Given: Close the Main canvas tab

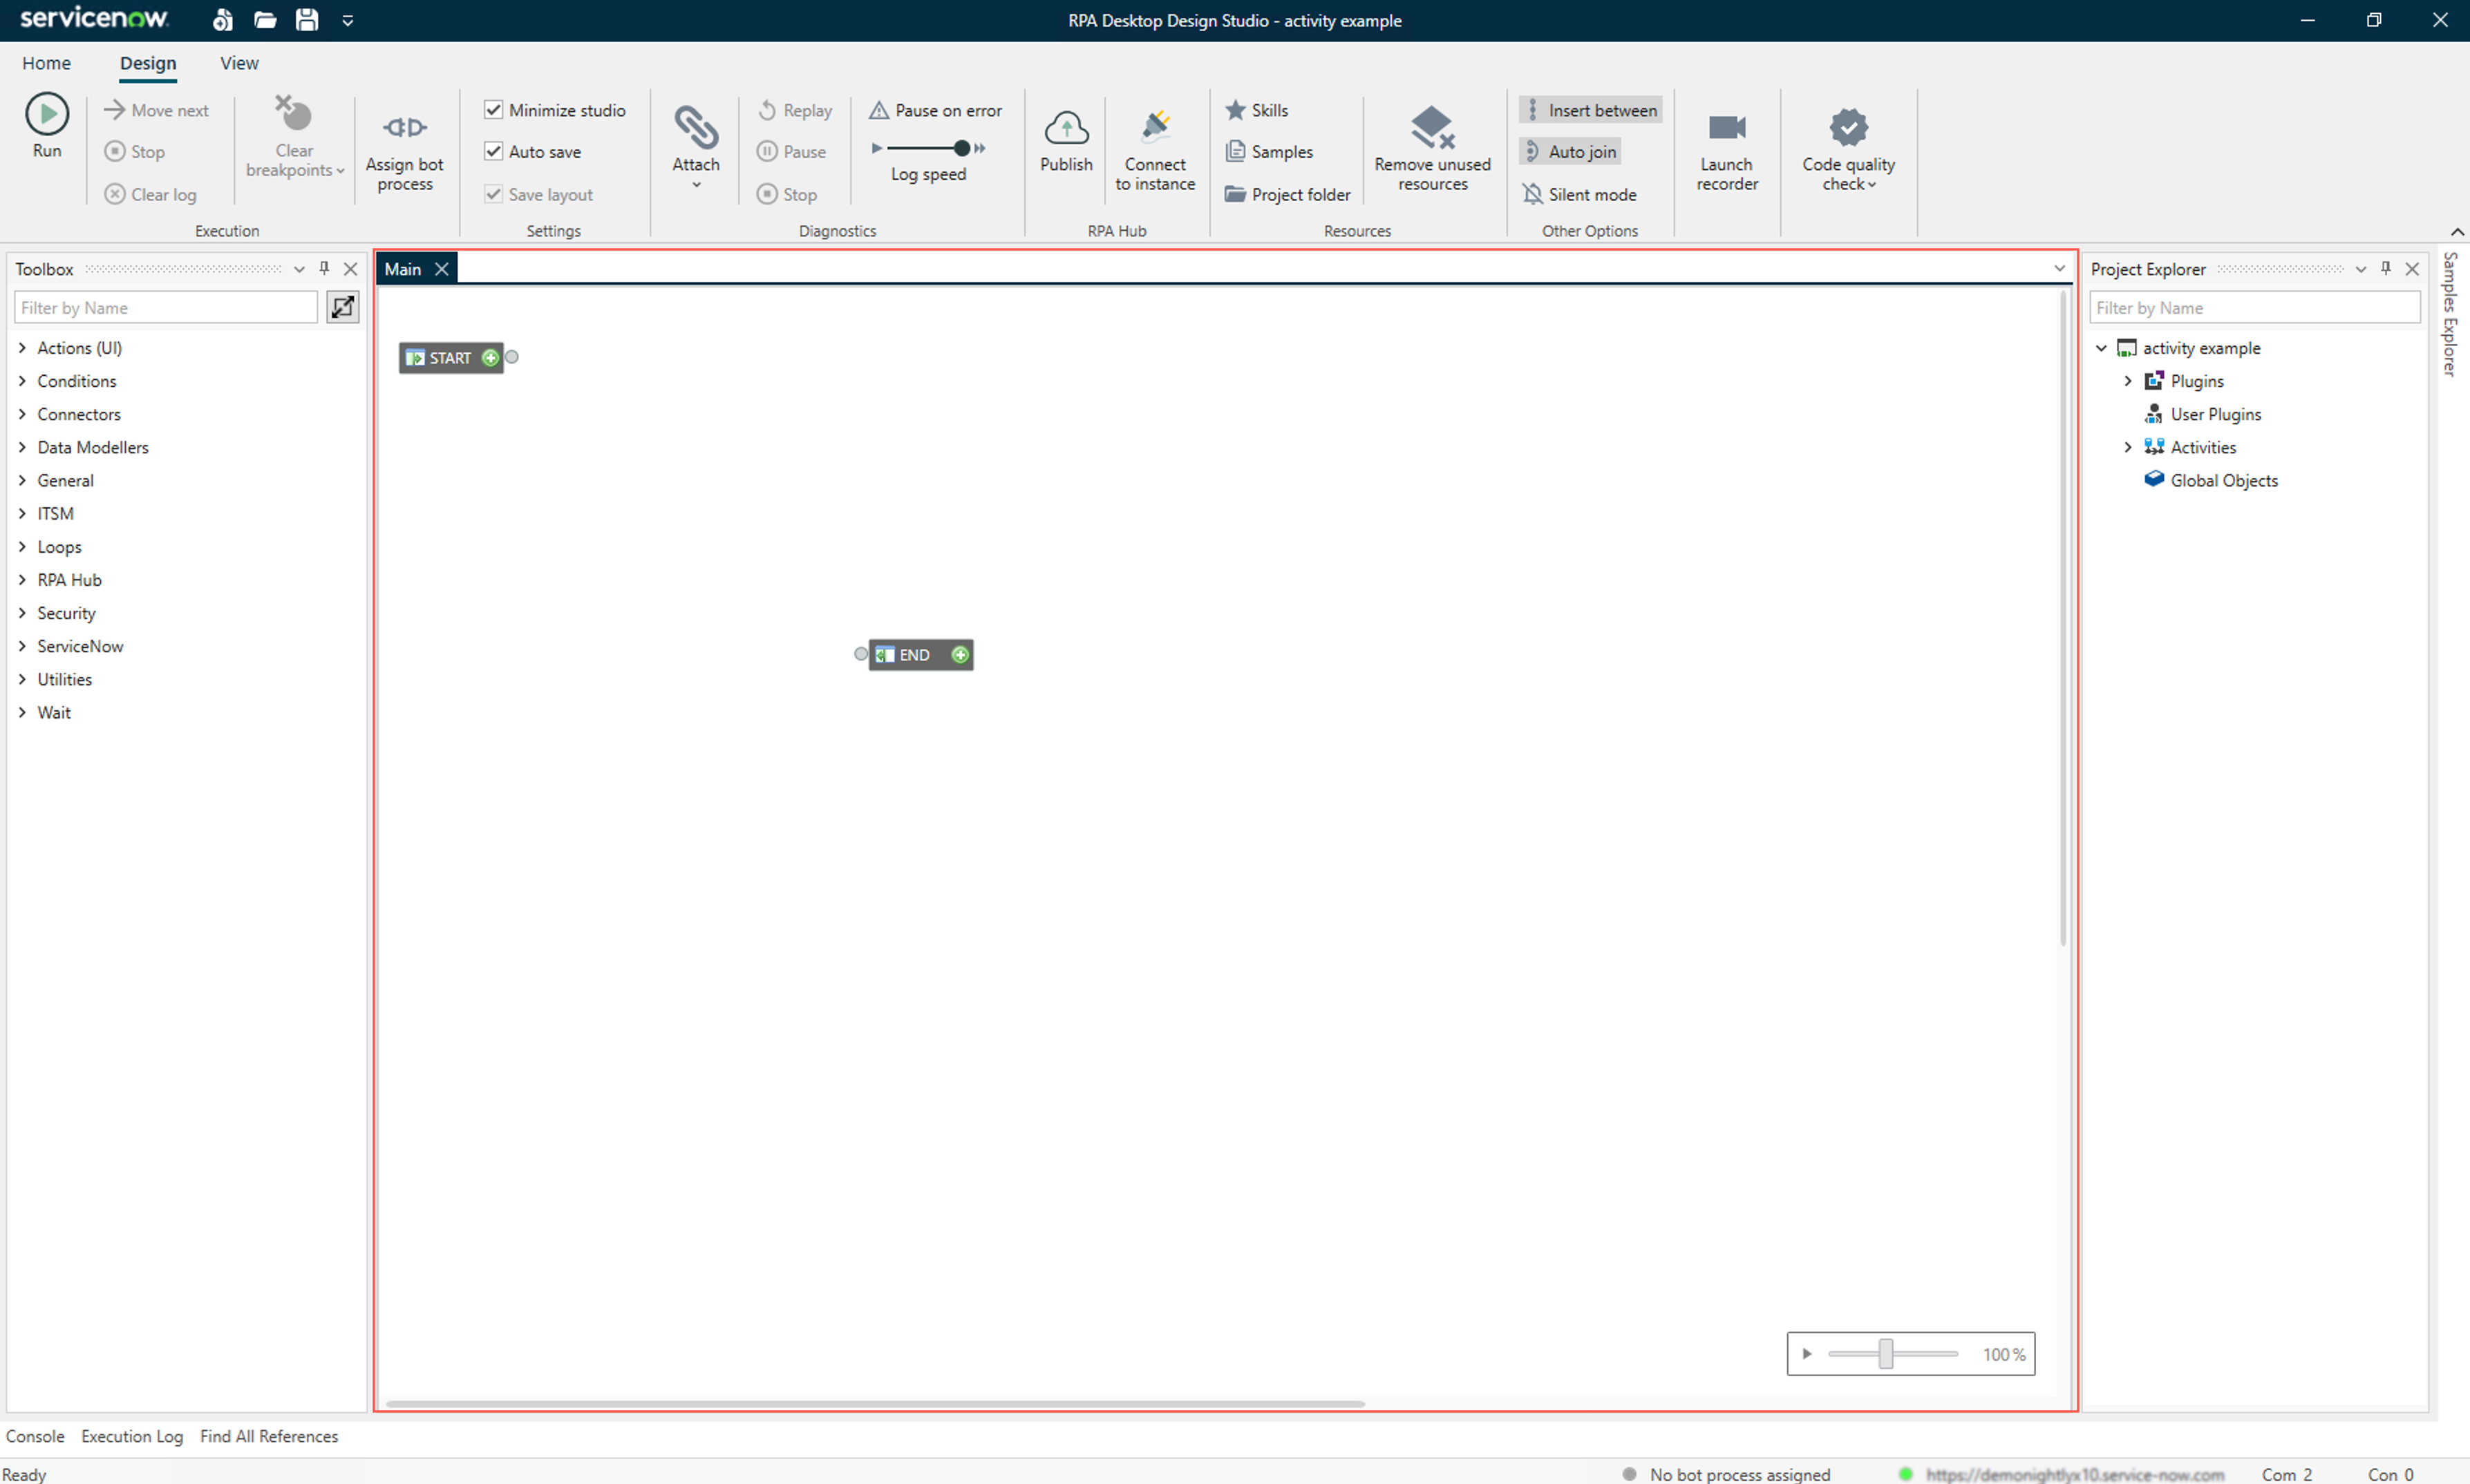Looking at the screenshot, I should coord(441,269).
